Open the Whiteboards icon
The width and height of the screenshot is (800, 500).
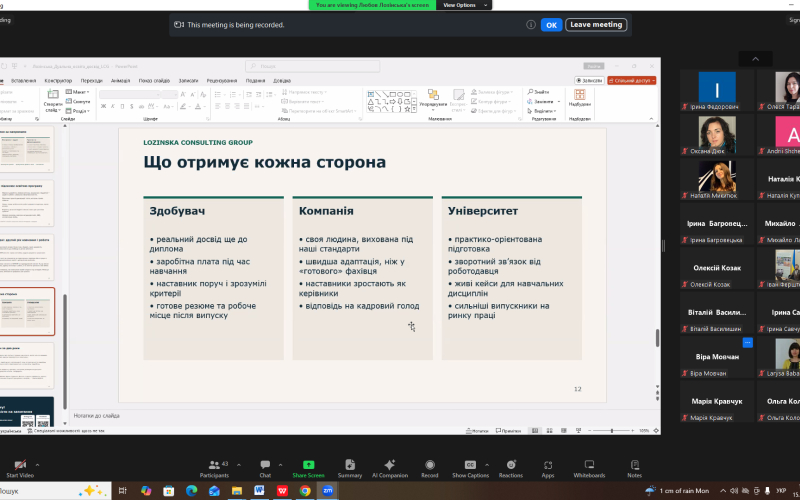point(589,465)
